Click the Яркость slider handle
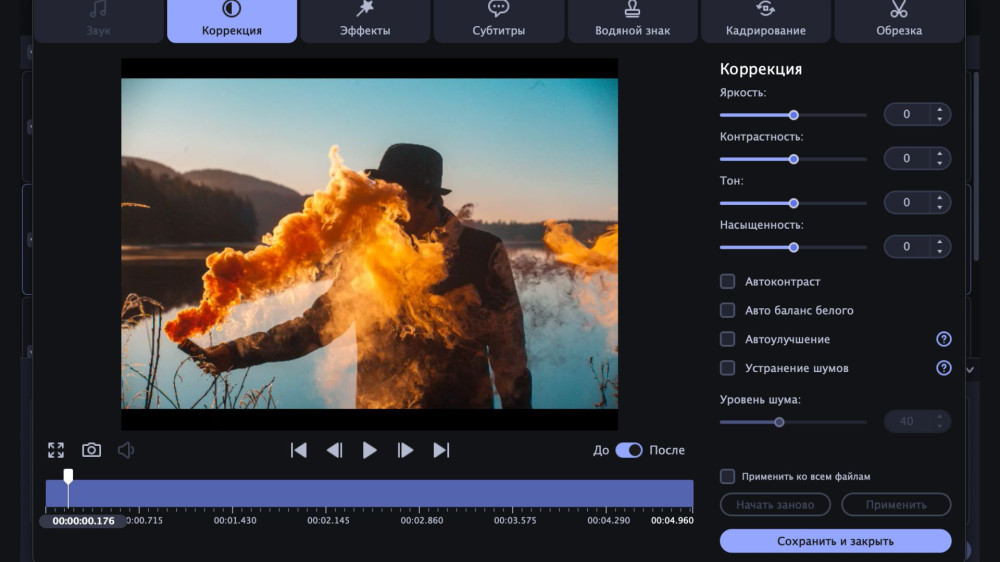The height and width of the screenshot is (562, 1000). (793, 115)
